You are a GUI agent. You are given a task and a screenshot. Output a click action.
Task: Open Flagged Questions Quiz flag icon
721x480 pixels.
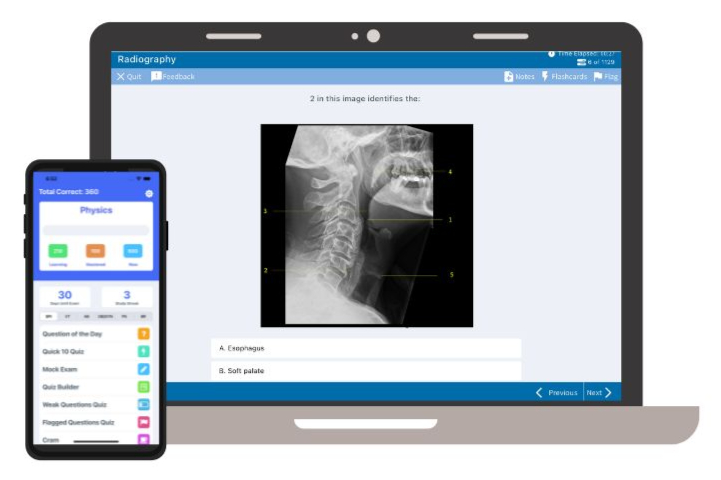pos(143,422)
